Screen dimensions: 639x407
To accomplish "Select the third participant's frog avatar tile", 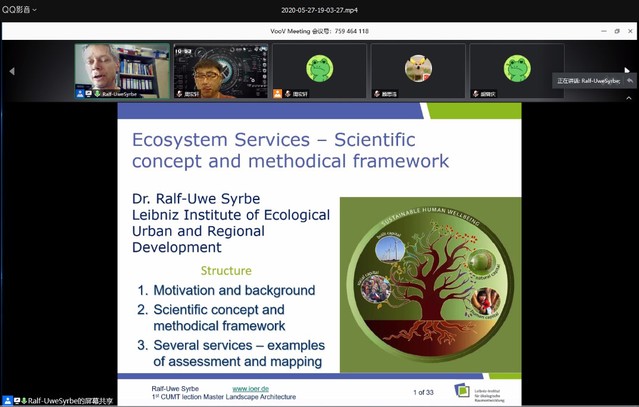I will pyautogui.click(x=319, y=68).
